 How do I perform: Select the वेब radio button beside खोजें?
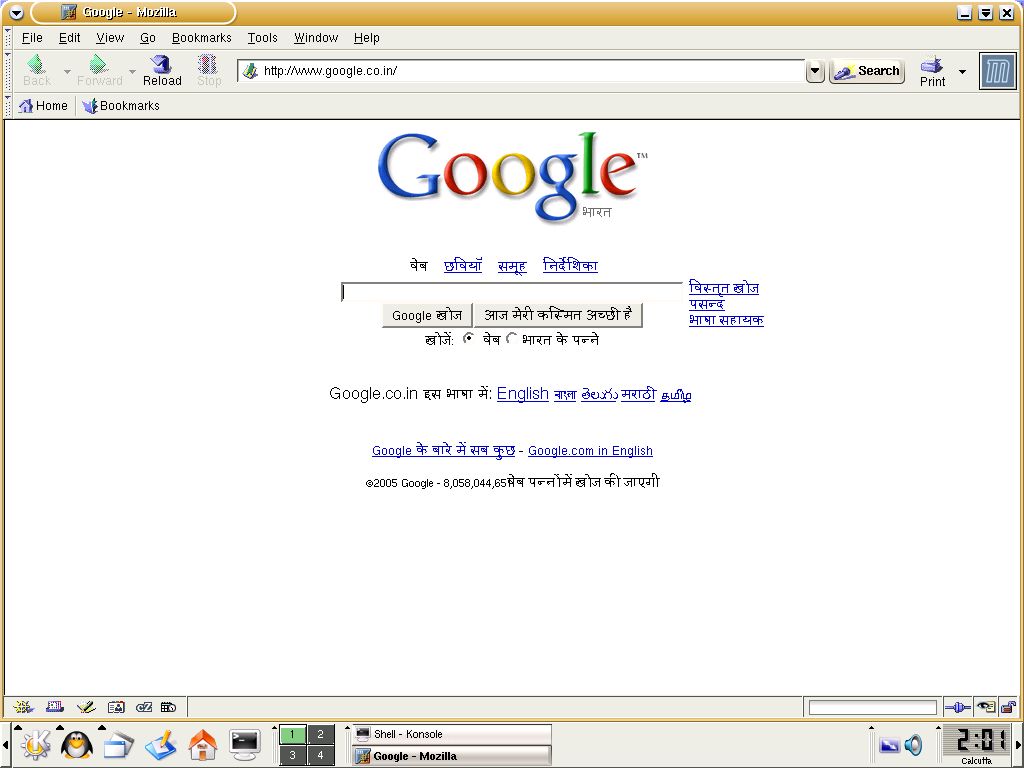click(x=468, y=338)
